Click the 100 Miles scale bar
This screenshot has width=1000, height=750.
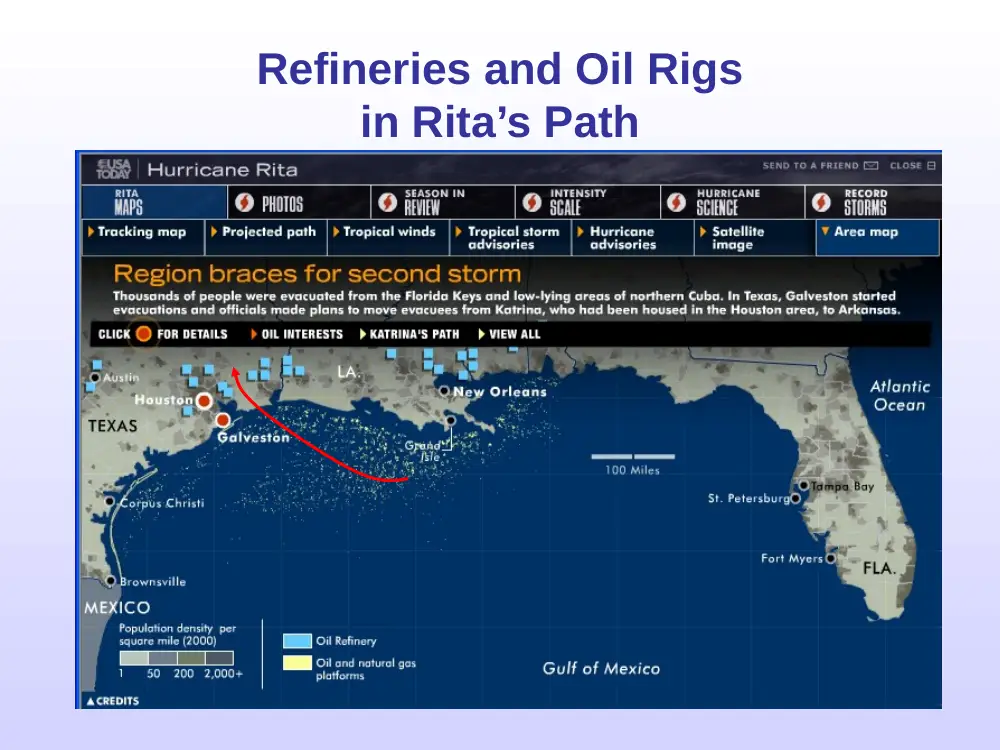(633, 457)
